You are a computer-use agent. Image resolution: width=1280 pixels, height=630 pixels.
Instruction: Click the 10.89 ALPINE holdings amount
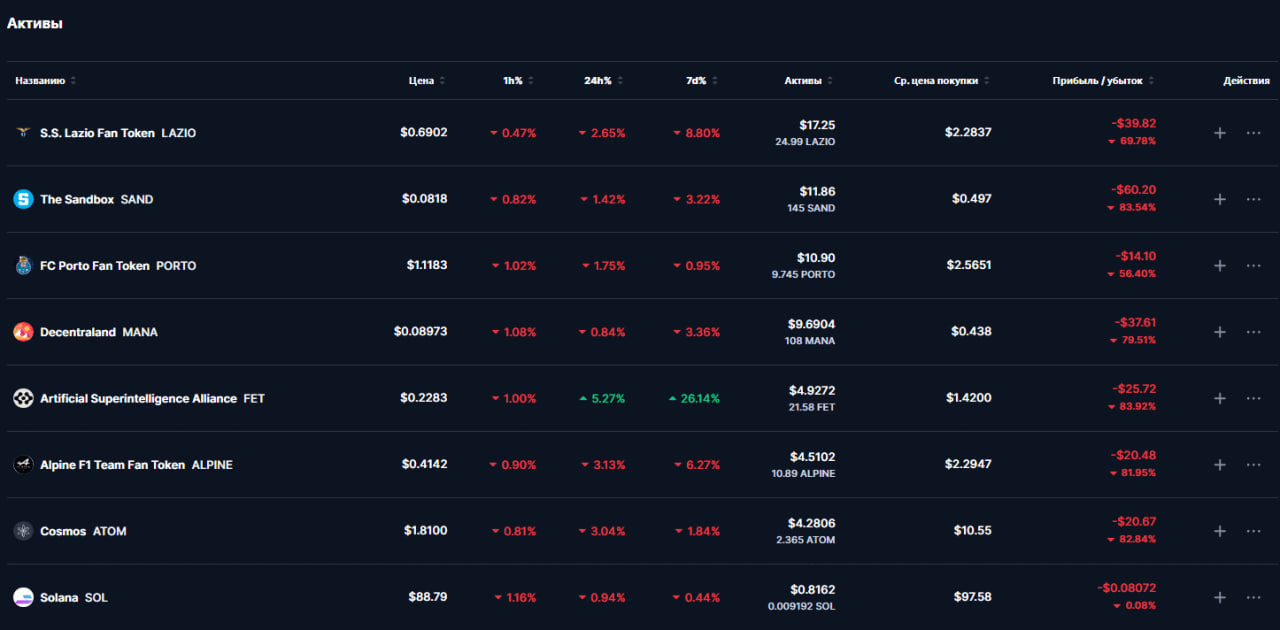(x=803, y=473)
